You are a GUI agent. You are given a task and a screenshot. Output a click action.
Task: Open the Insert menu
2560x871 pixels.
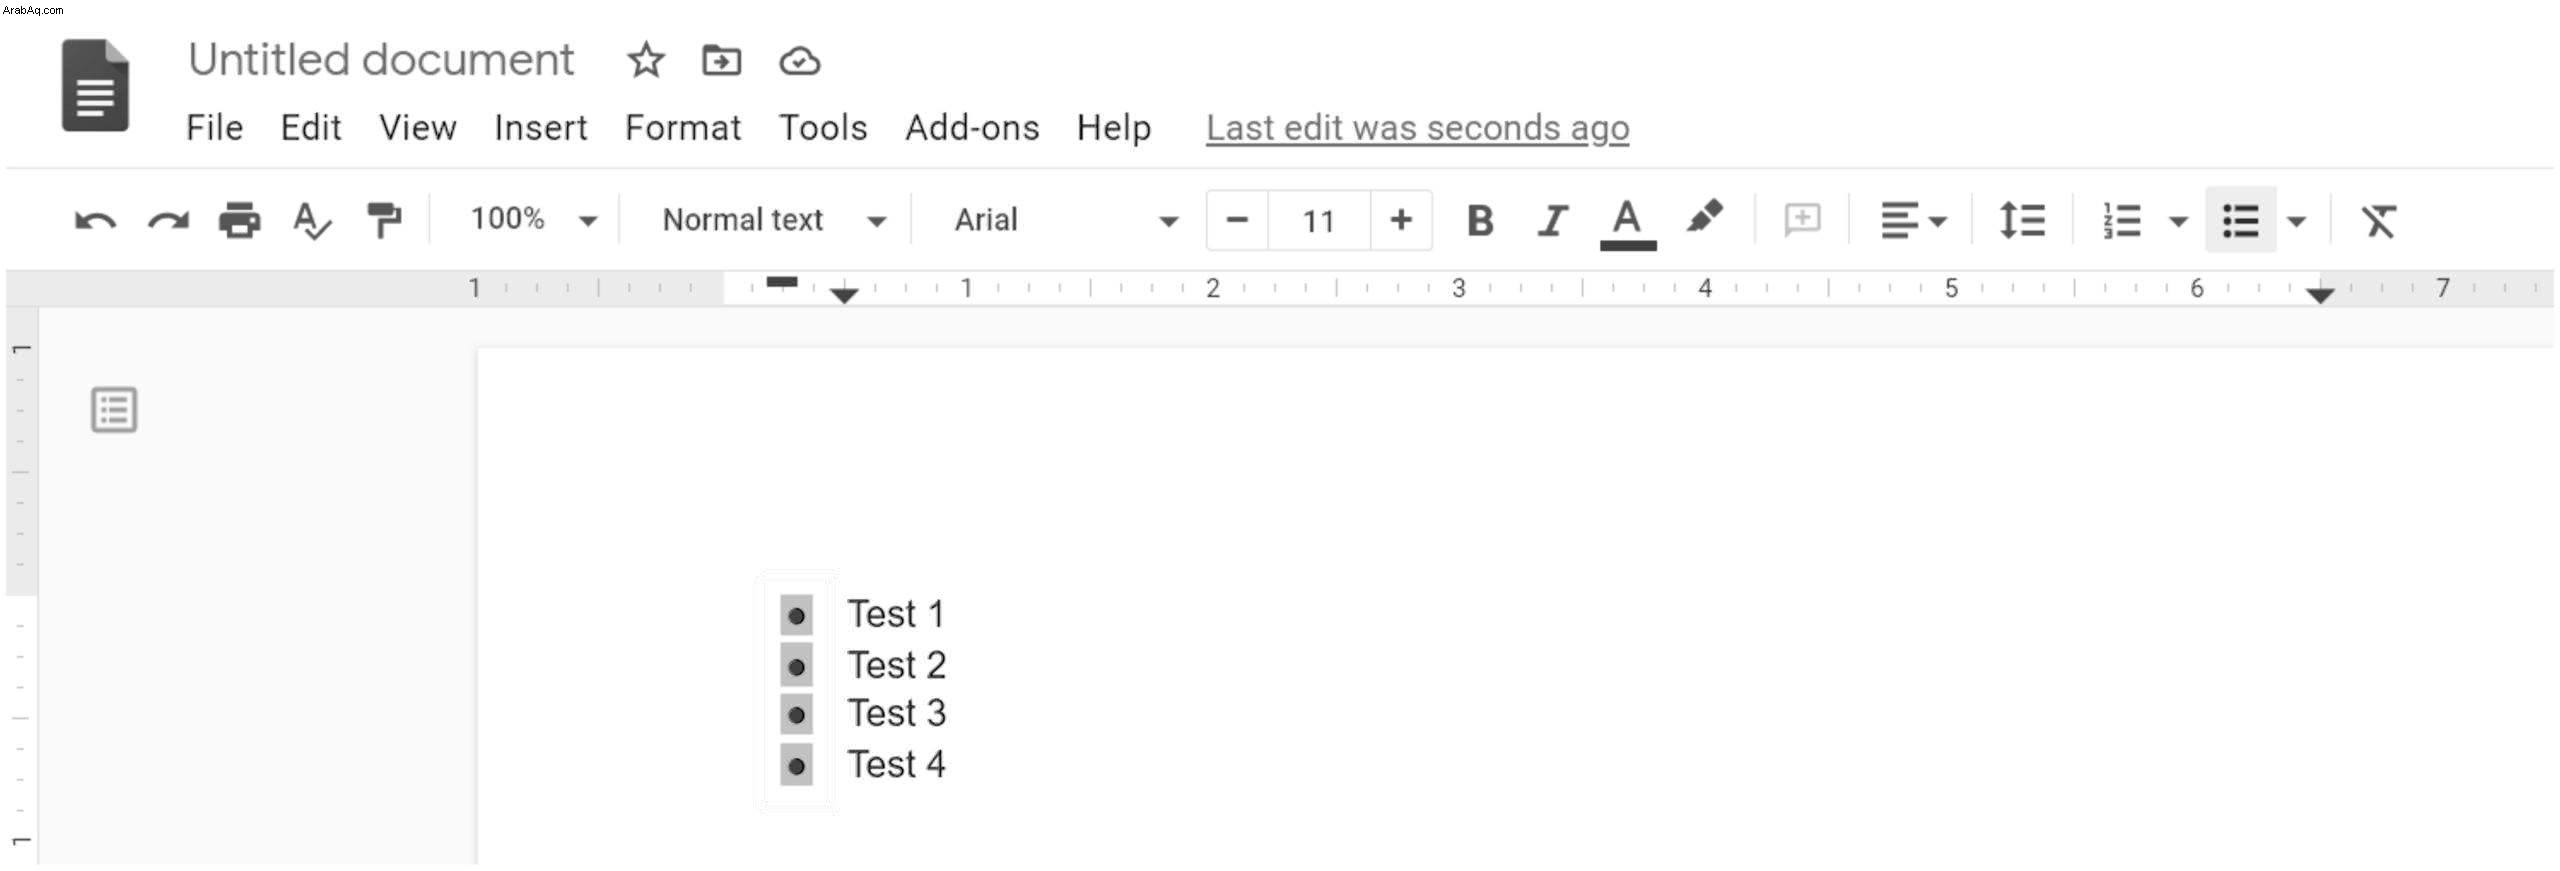[541, 128]
